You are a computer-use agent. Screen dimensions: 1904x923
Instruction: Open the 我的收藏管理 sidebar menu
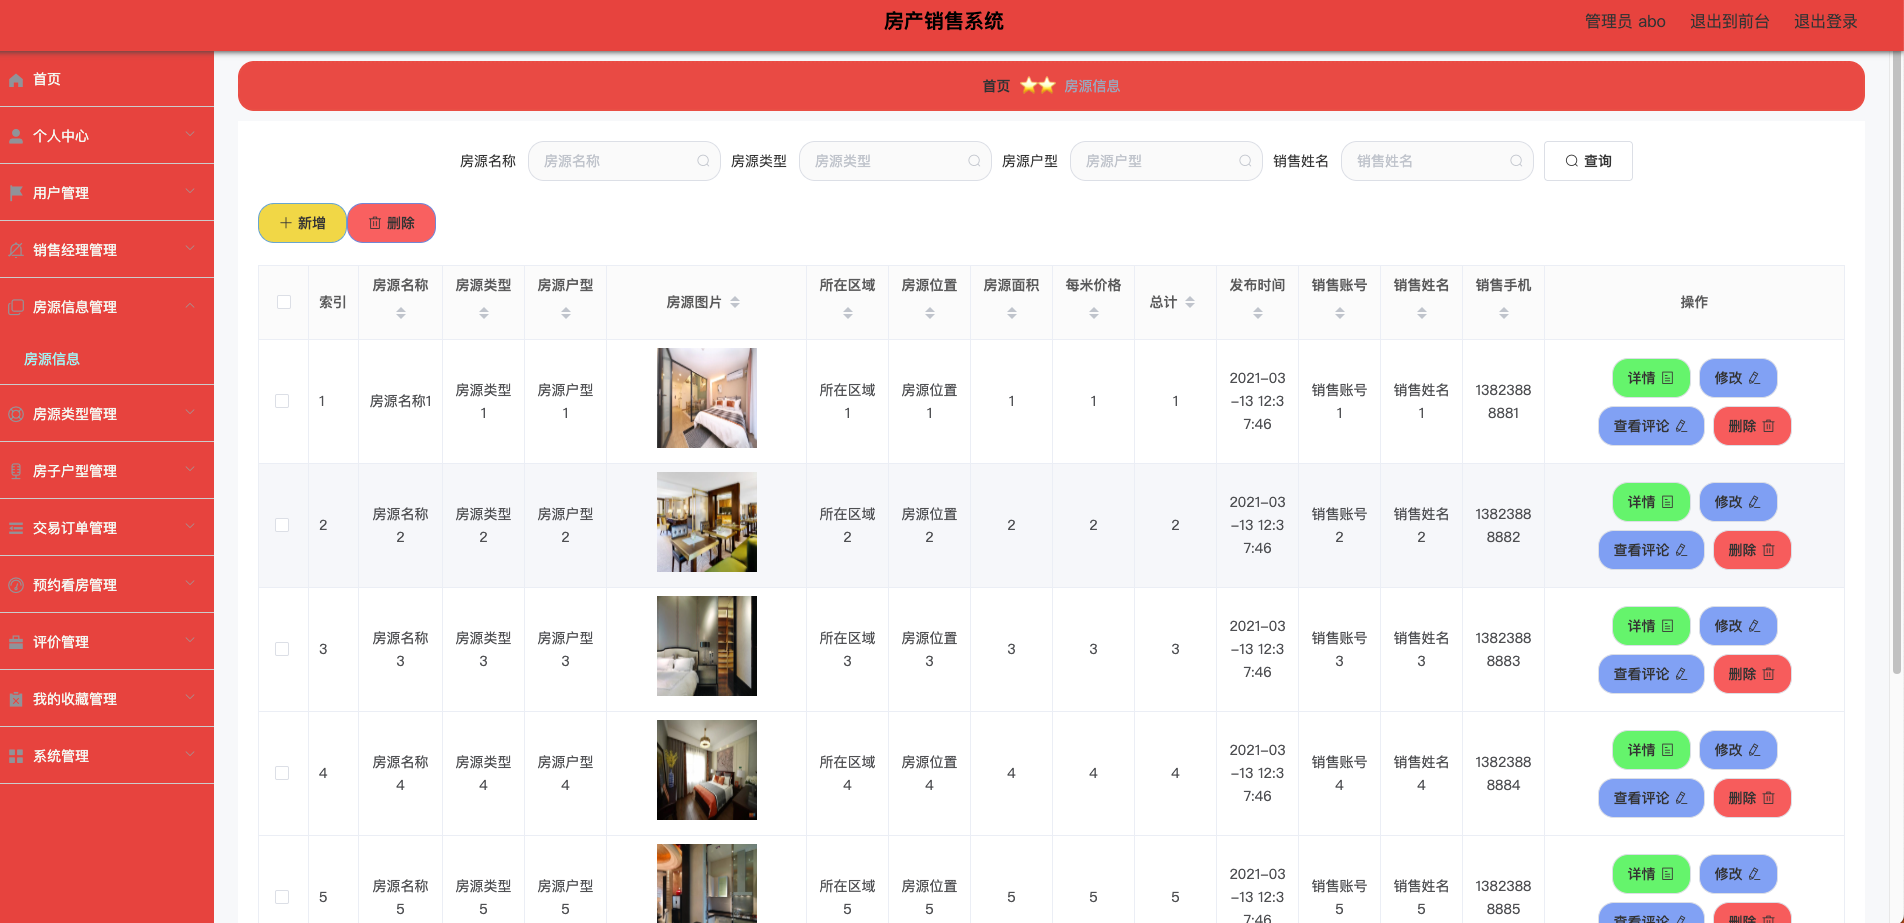(x=107, y=699)
